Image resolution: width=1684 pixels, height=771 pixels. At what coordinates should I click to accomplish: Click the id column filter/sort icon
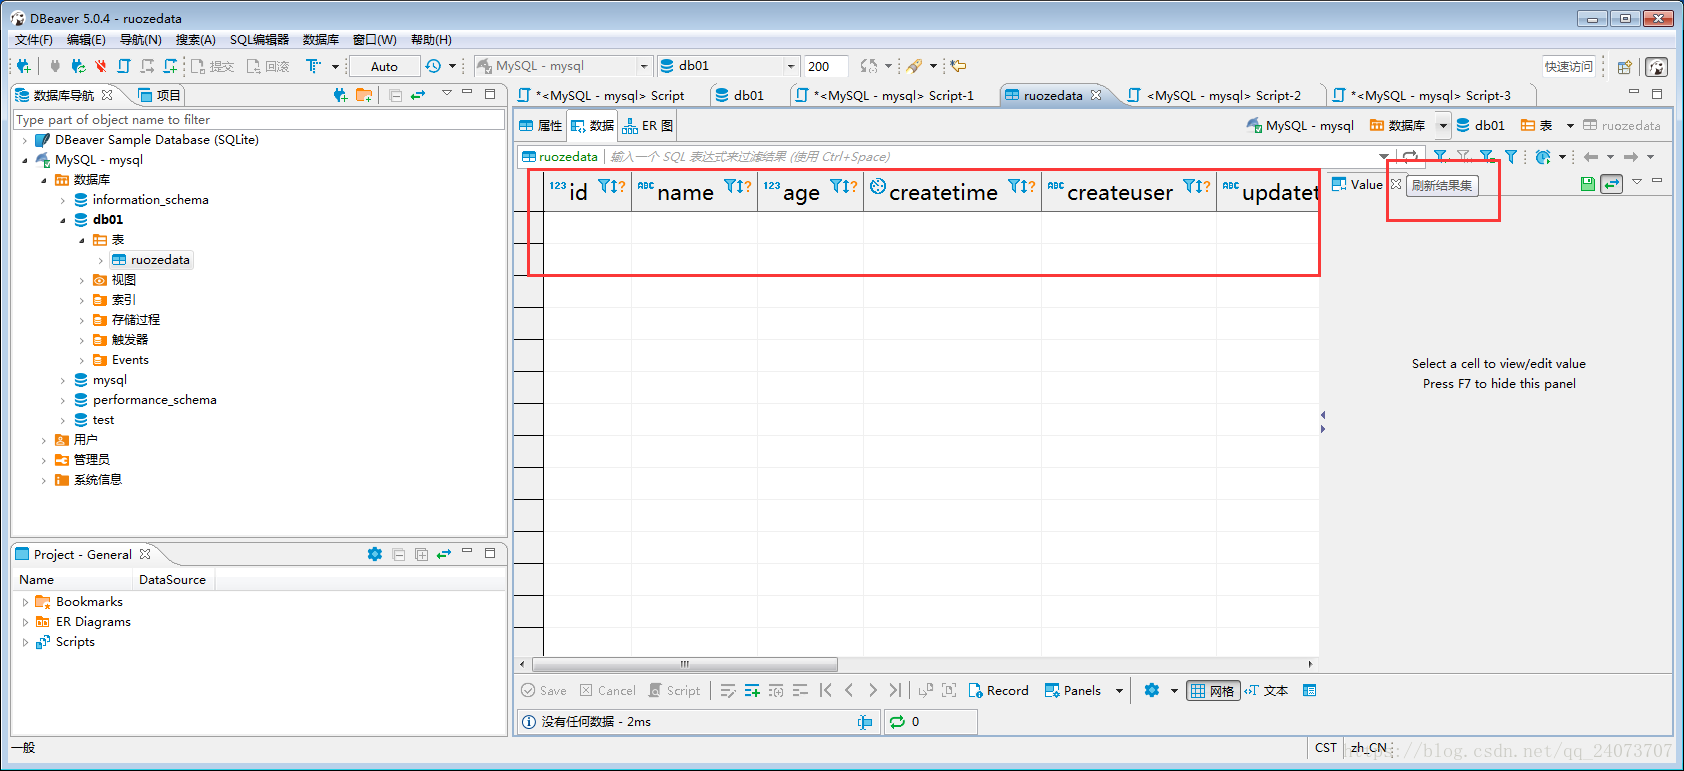point(611,186)
